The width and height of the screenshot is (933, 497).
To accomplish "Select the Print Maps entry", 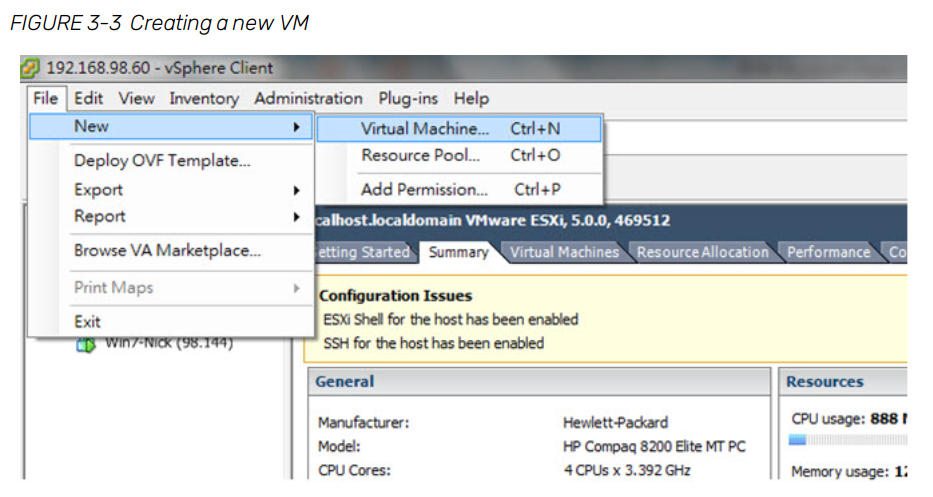I will click(x=113, y=288).
